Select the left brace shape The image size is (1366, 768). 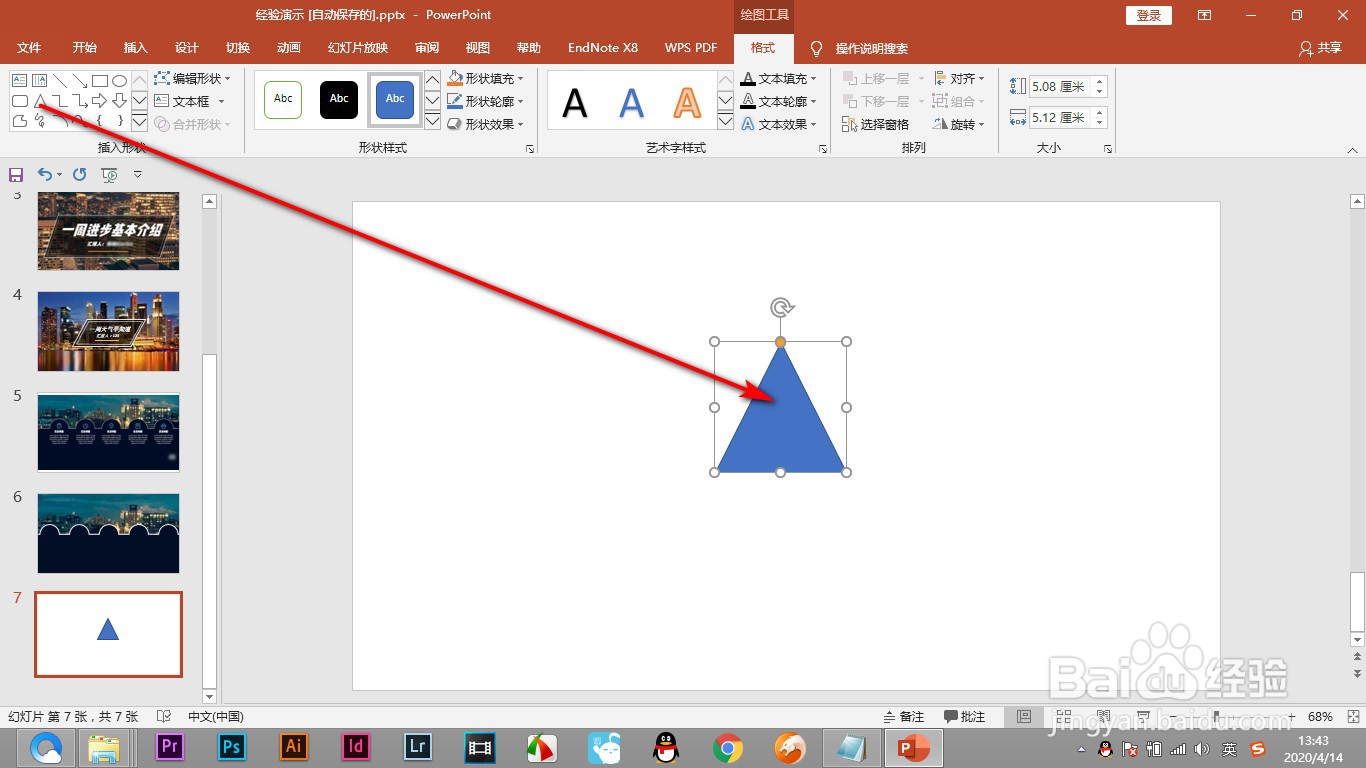click(99, 121)
